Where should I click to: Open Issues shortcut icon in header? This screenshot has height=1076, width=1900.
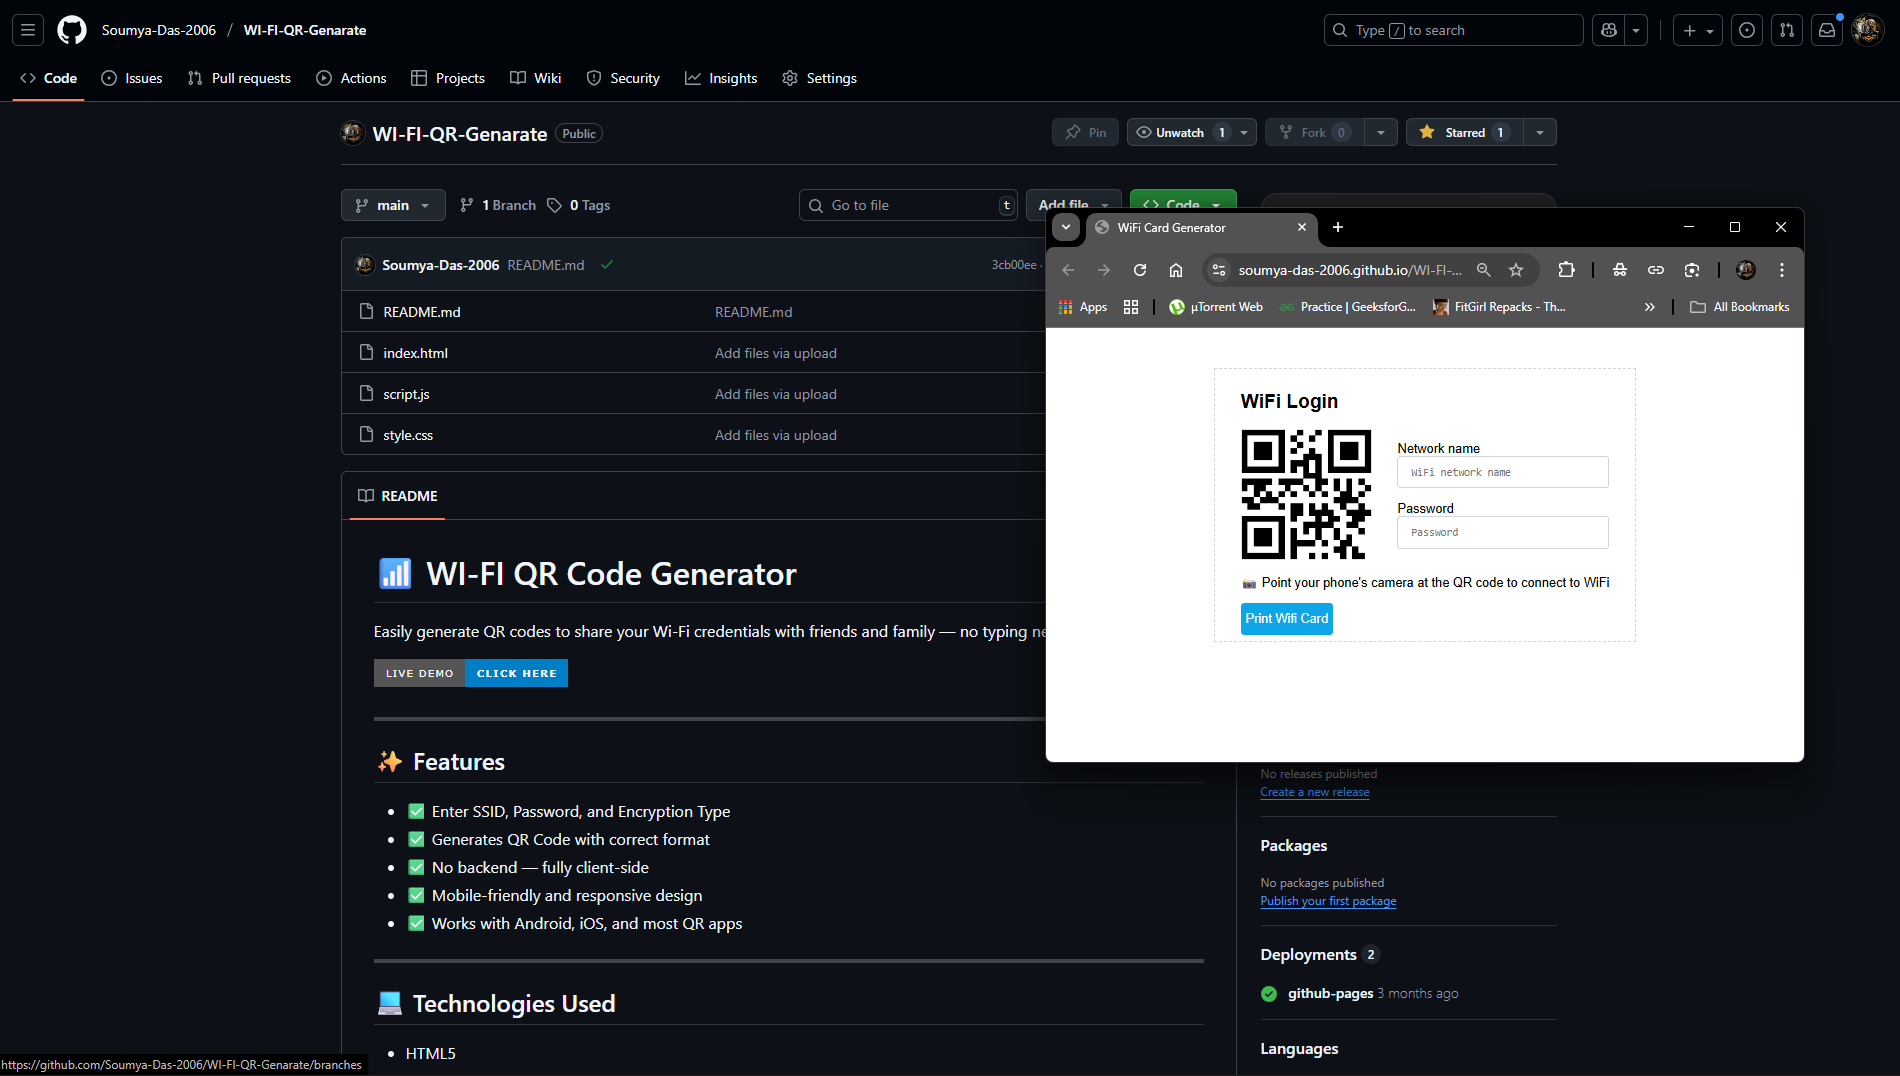click(x=1747, y=30)
